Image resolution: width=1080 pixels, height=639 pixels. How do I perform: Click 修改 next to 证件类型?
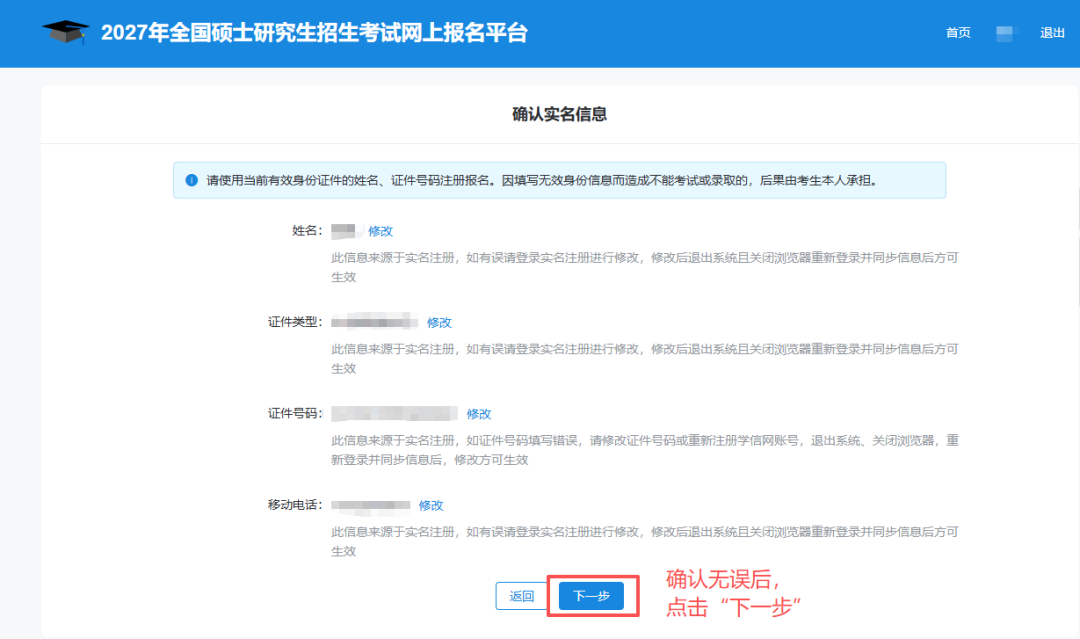(439, 322)
